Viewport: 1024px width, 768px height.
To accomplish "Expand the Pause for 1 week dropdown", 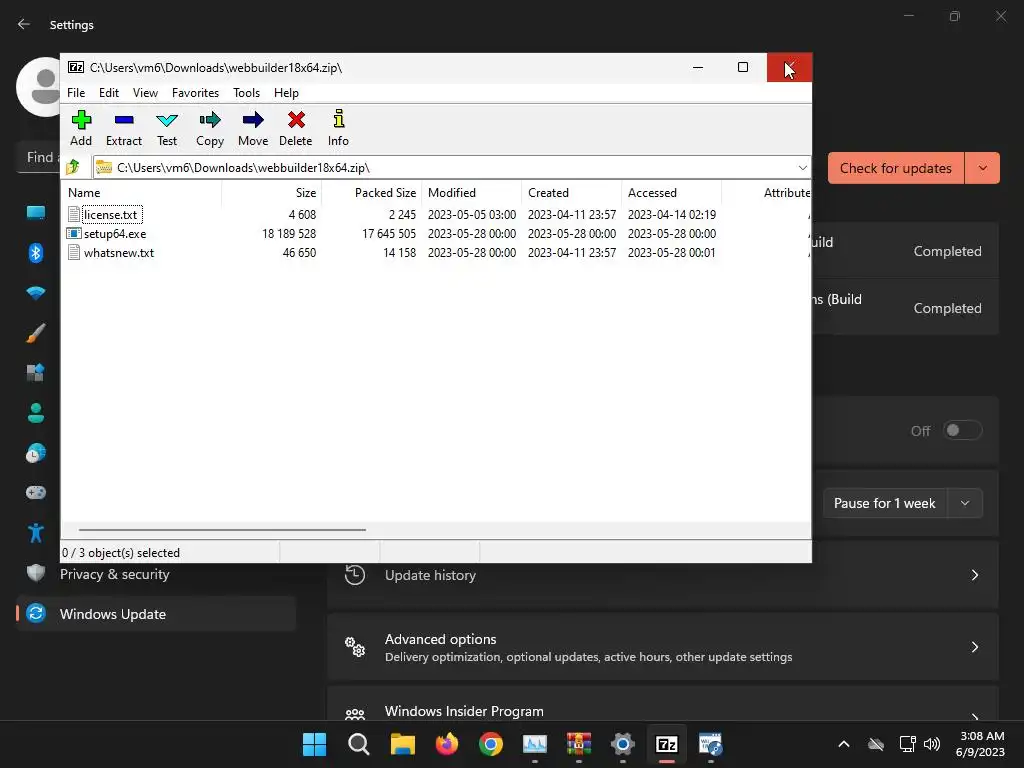I will pos(965,503).
